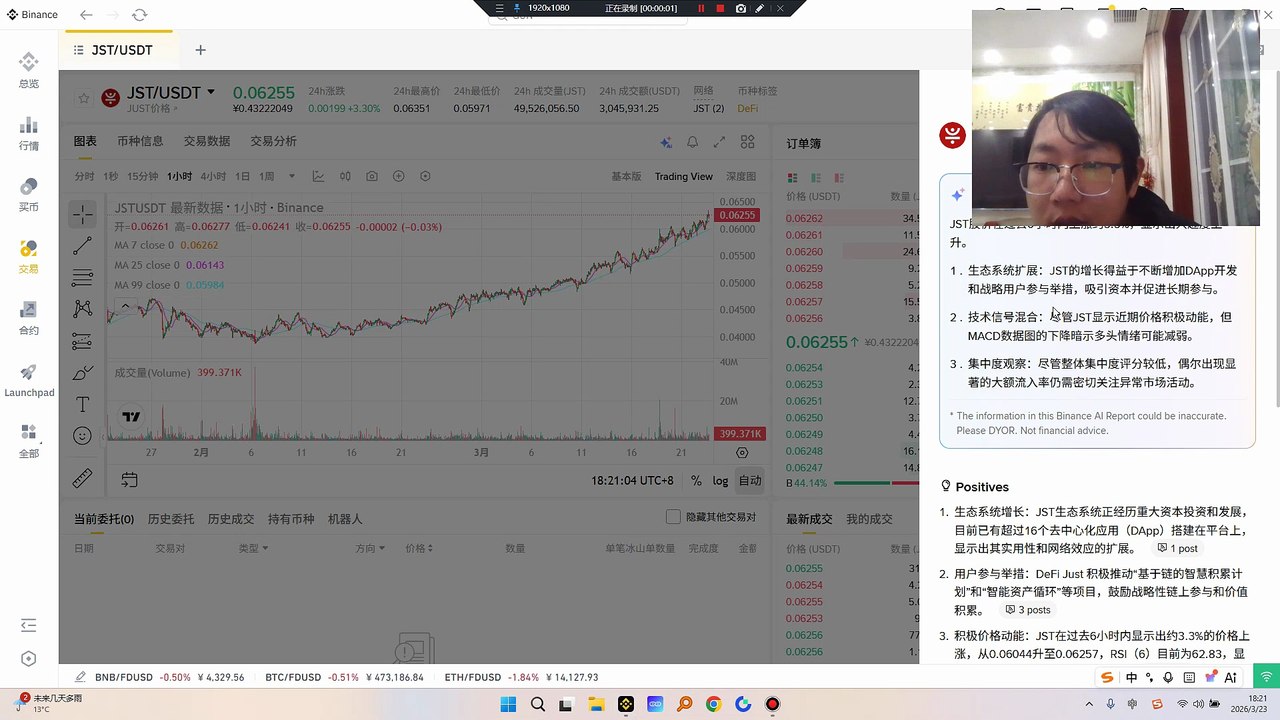This screenshot has height=720, width=1280.
Task: Switch to 机器人 tab
Action: 345,519
